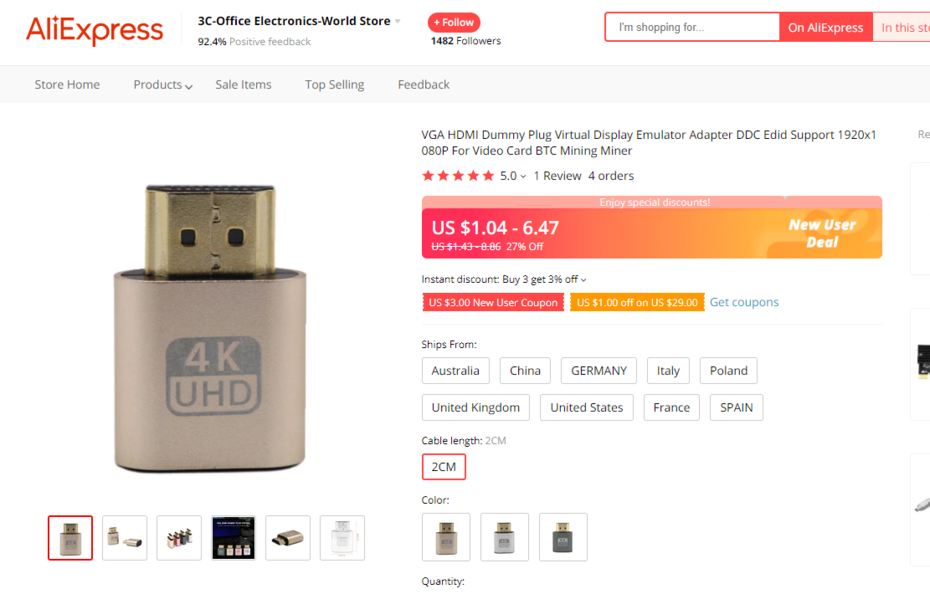930x594 pixels.
Task: Type in the shopping search field
Action: 692,27
